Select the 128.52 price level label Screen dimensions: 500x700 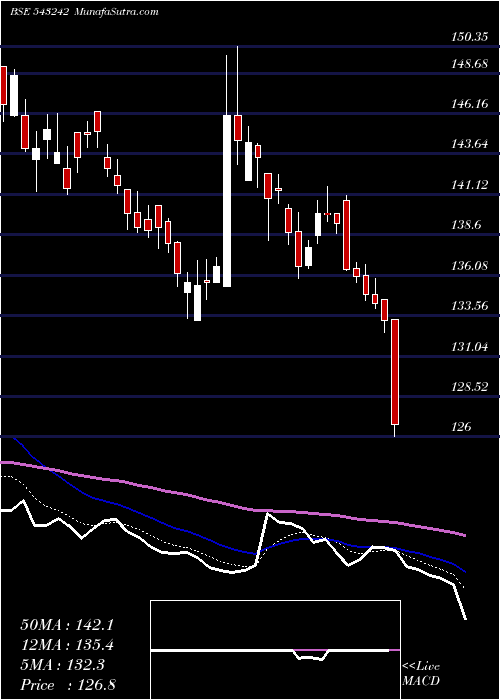pos(469,387)
